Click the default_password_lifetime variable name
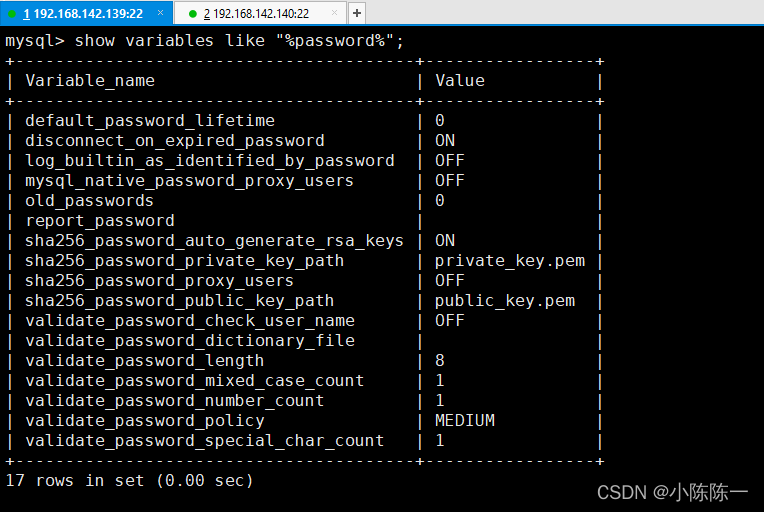Screen dimensions: 764x512 point(150,120)
